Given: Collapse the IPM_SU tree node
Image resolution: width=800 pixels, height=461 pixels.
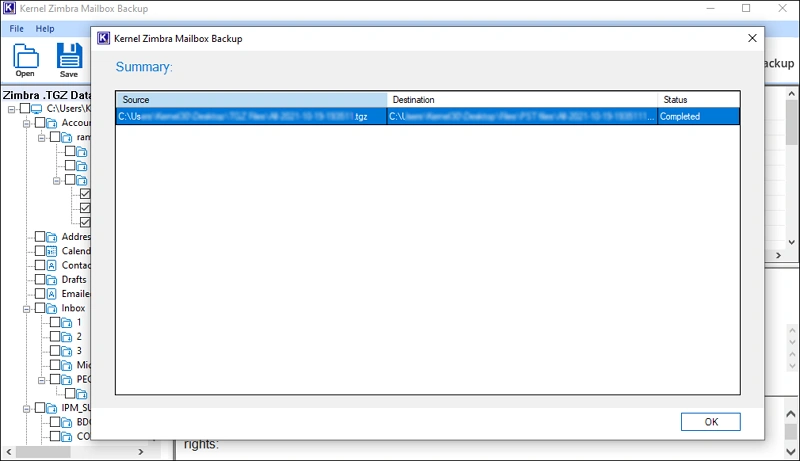Looking at the screenshot, I should [27, 408].
